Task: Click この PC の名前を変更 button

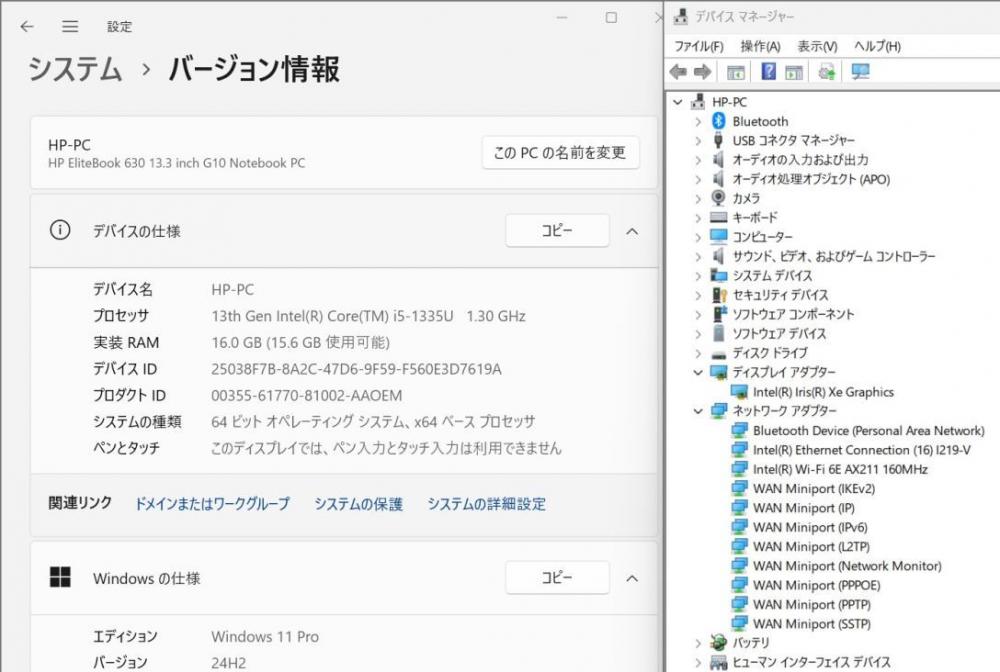Action: (x=560, y=152)
